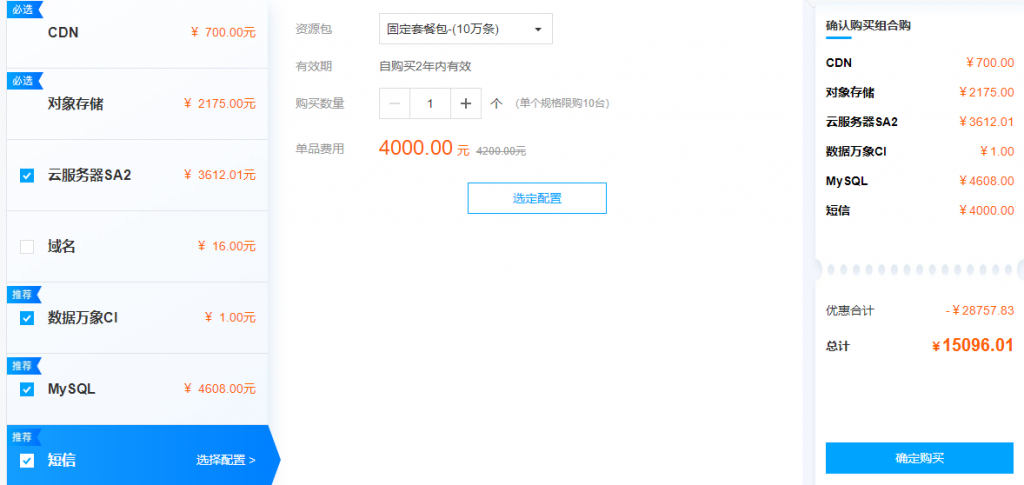The image size is (1024, 485).
Task: Click the plus icon to increase quantity
Action: (x=466, y=104)
